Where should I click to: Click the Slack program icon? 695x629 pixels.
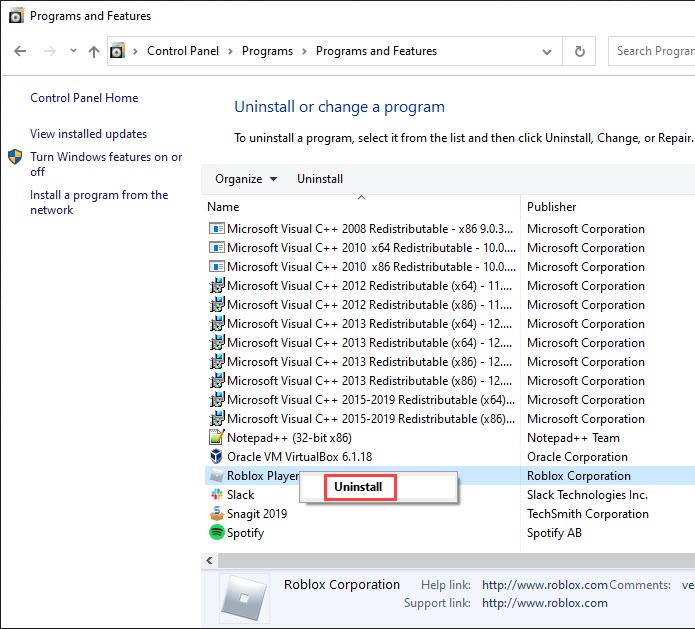click(x=217, y=495)
